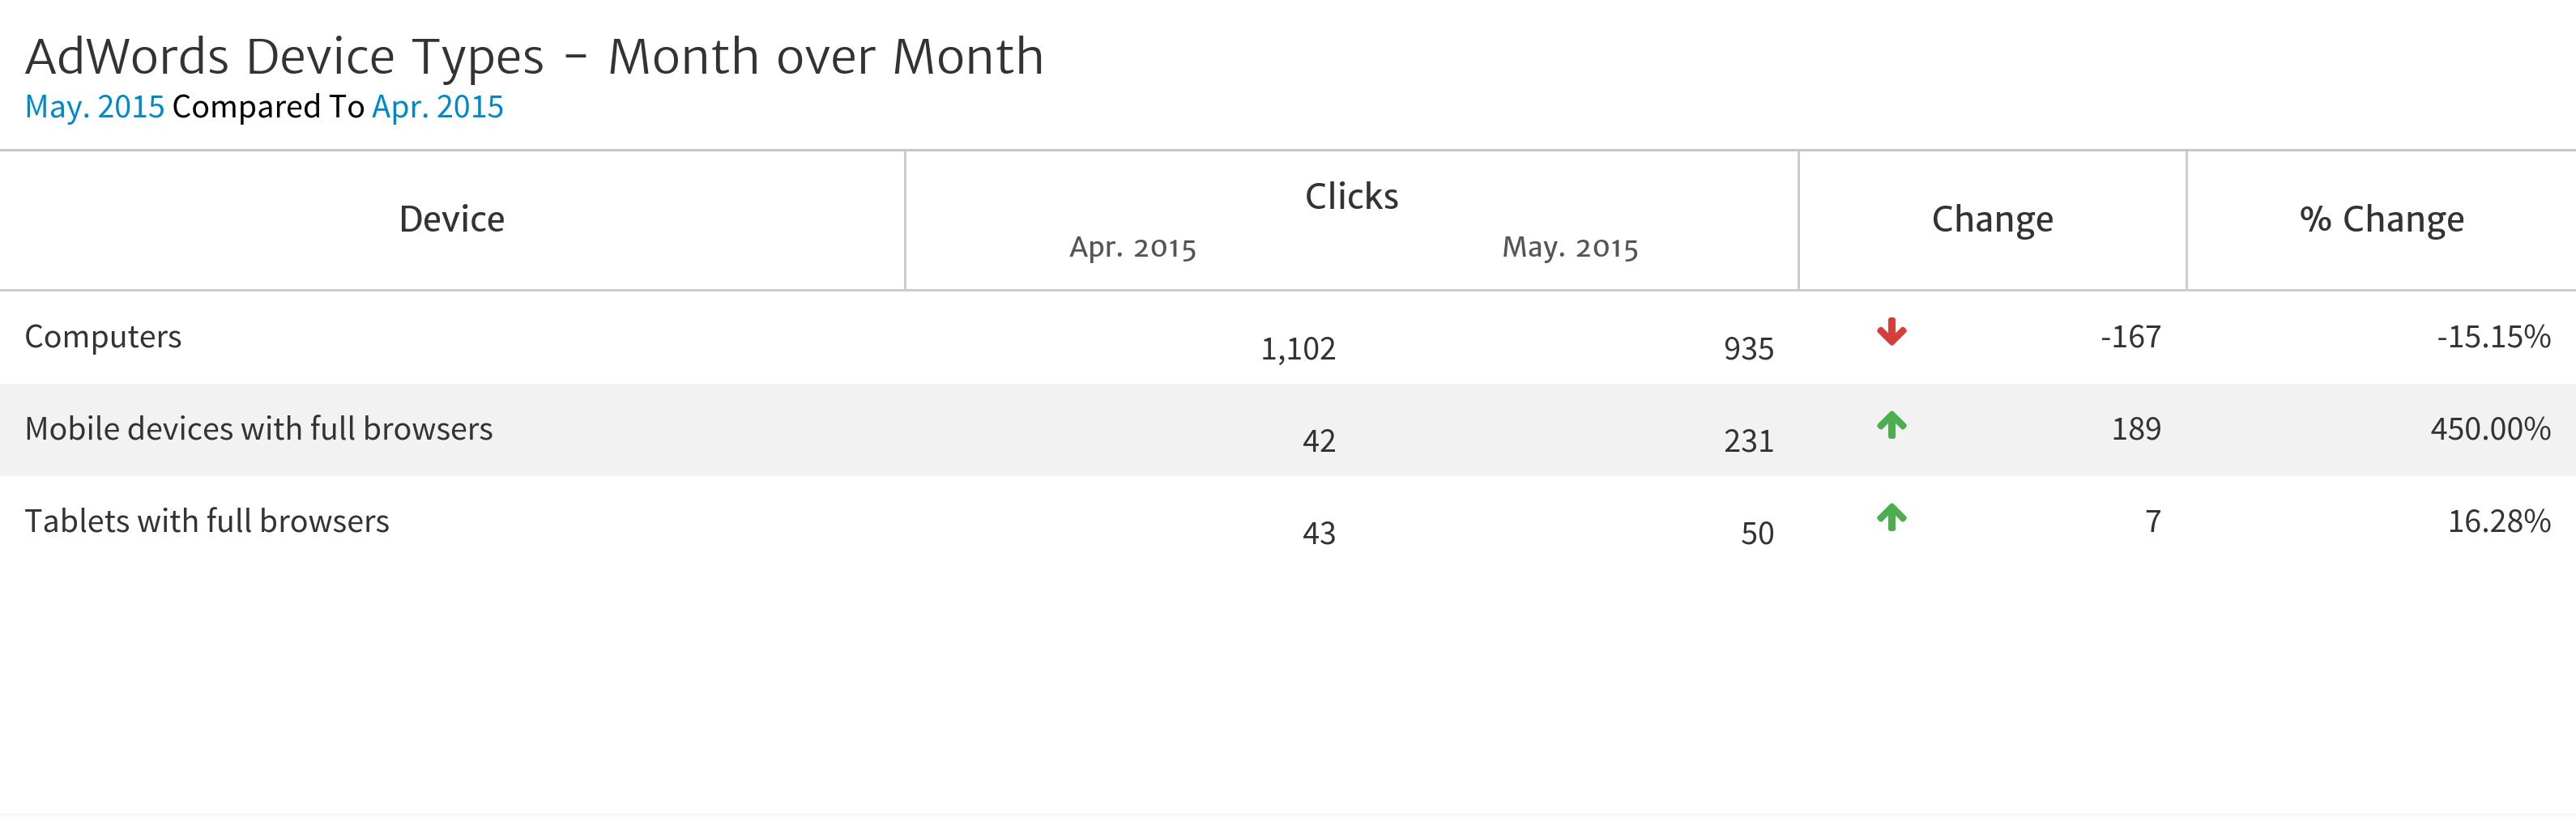The width and height of the screenshot is (2576, 821).
Task: Select Tablets with full browsers row
Action: (207, 521)
